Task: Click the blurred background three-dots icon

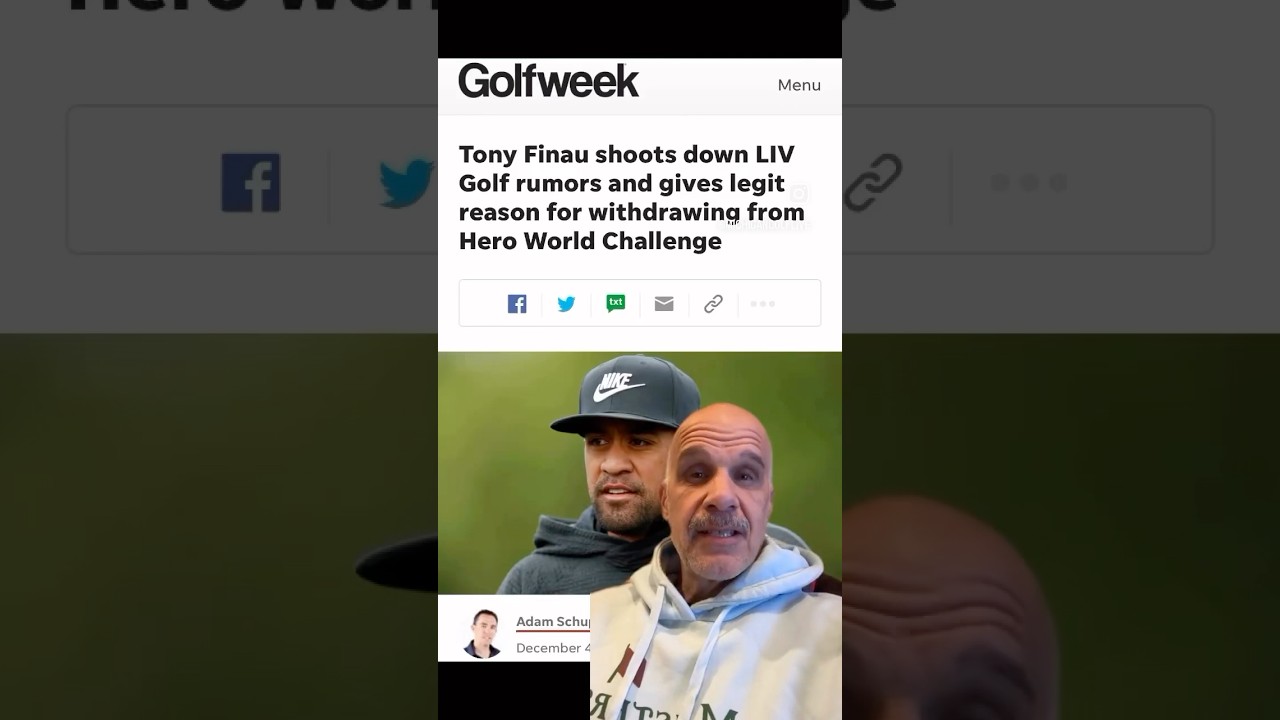Action: [x=1029, y=183]
